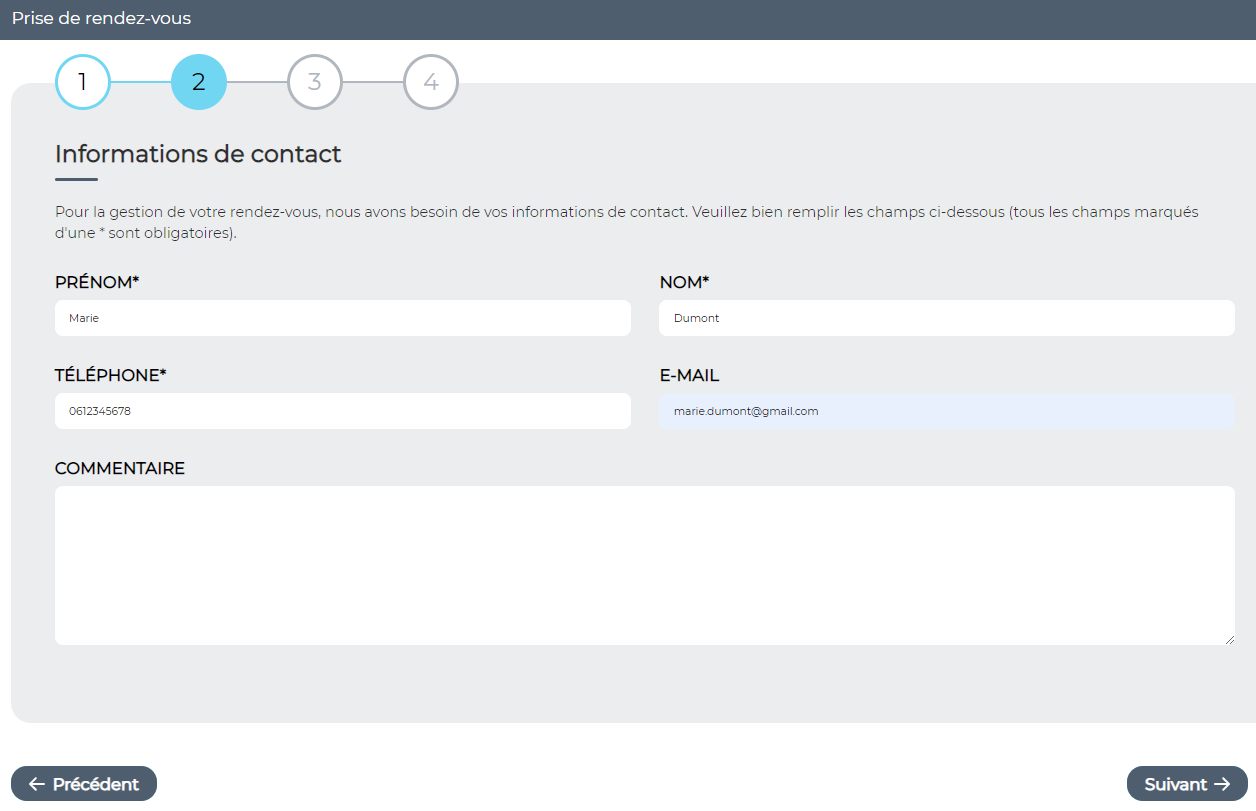Click the TÉLÉPHONE* field label
The image size is (1256, 811).
[x=110, y=376]
